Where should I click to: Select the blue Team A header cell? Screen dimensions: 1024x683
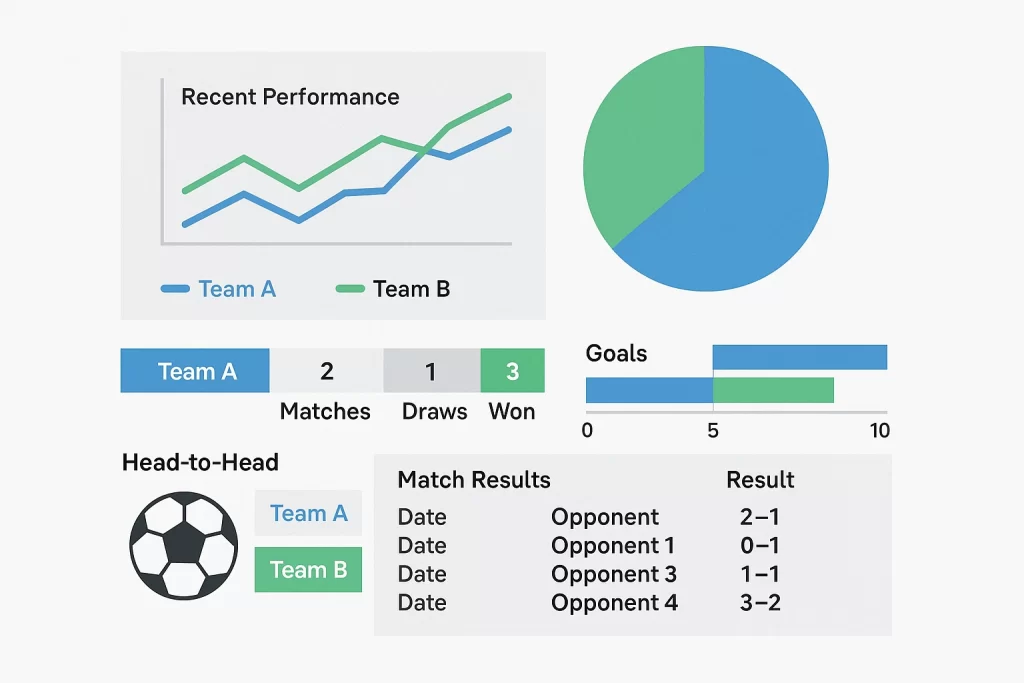[x=195, y=371]
